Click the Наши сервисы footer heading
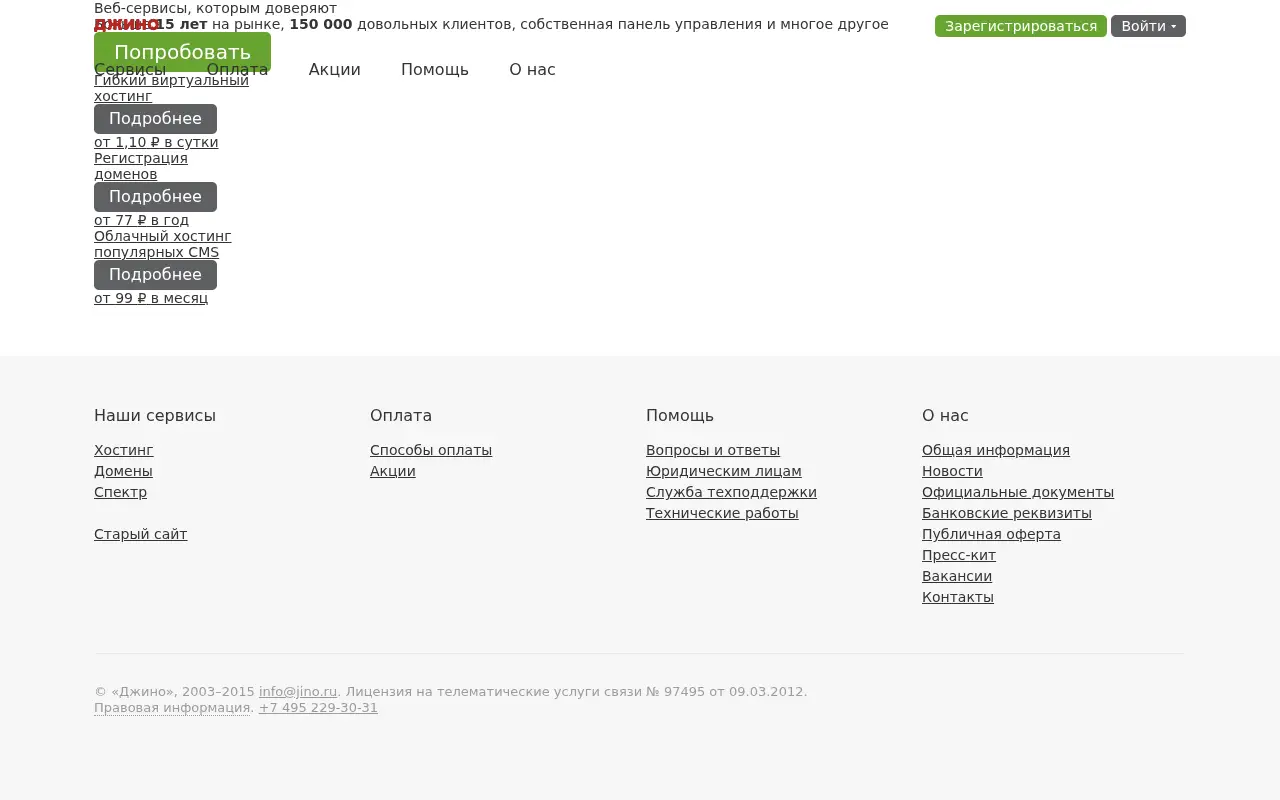This screenshot has width=1280, height=800. (x=155, y=415)
